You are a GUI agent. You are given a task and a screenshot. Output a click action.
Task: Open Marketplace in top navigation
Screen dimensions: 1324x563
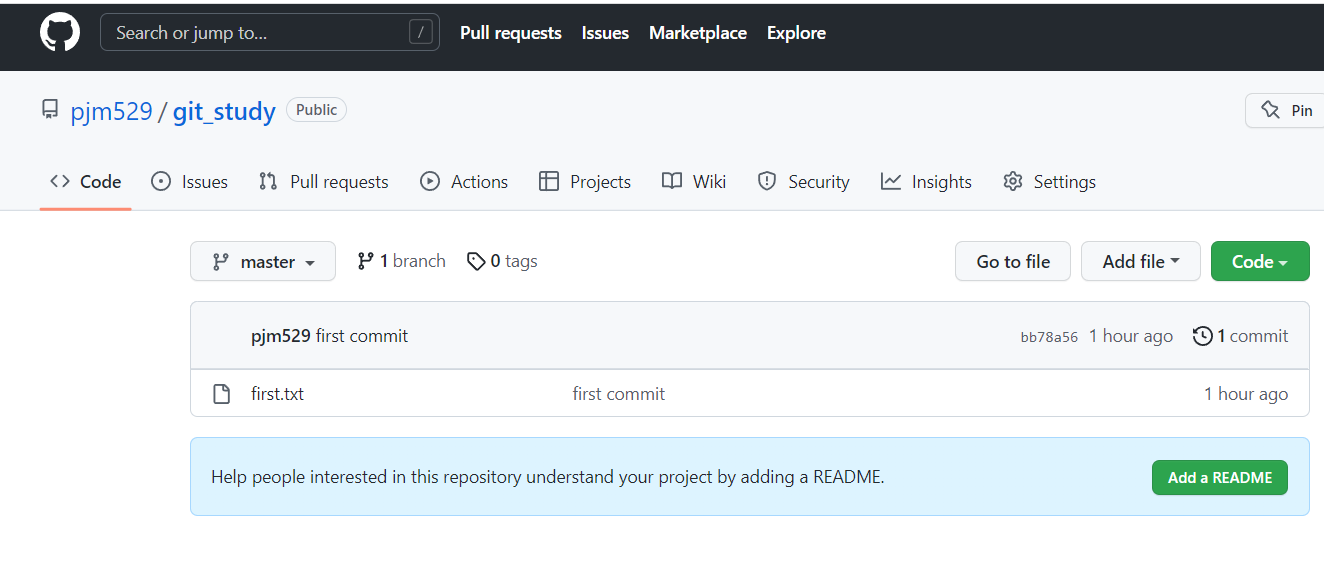pos(698,33)
